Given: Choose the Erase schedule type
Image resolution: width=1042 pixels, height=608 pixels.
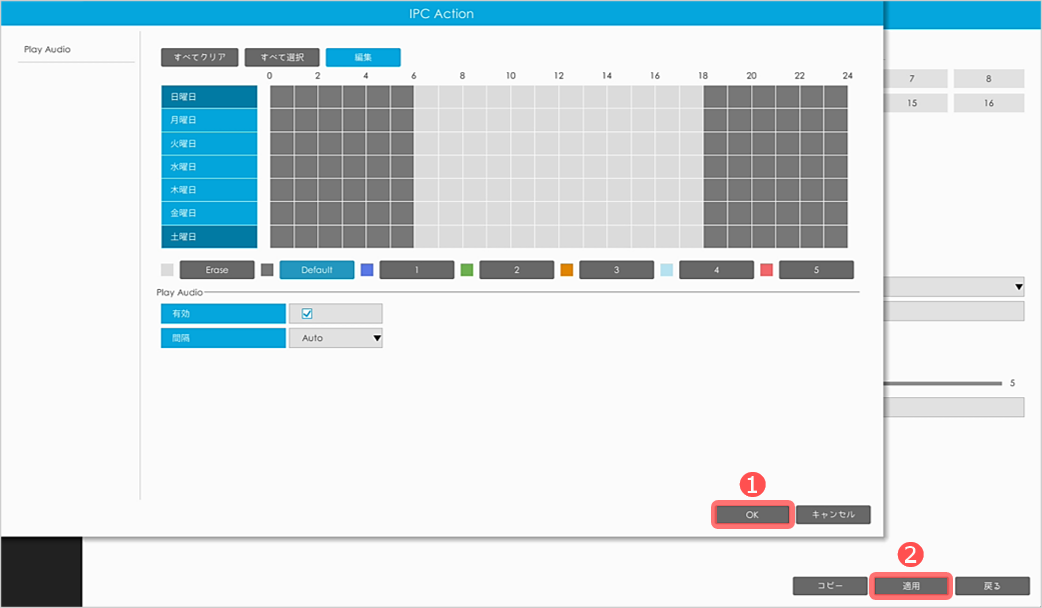Looking at the screenshot, I should point(217,270).
